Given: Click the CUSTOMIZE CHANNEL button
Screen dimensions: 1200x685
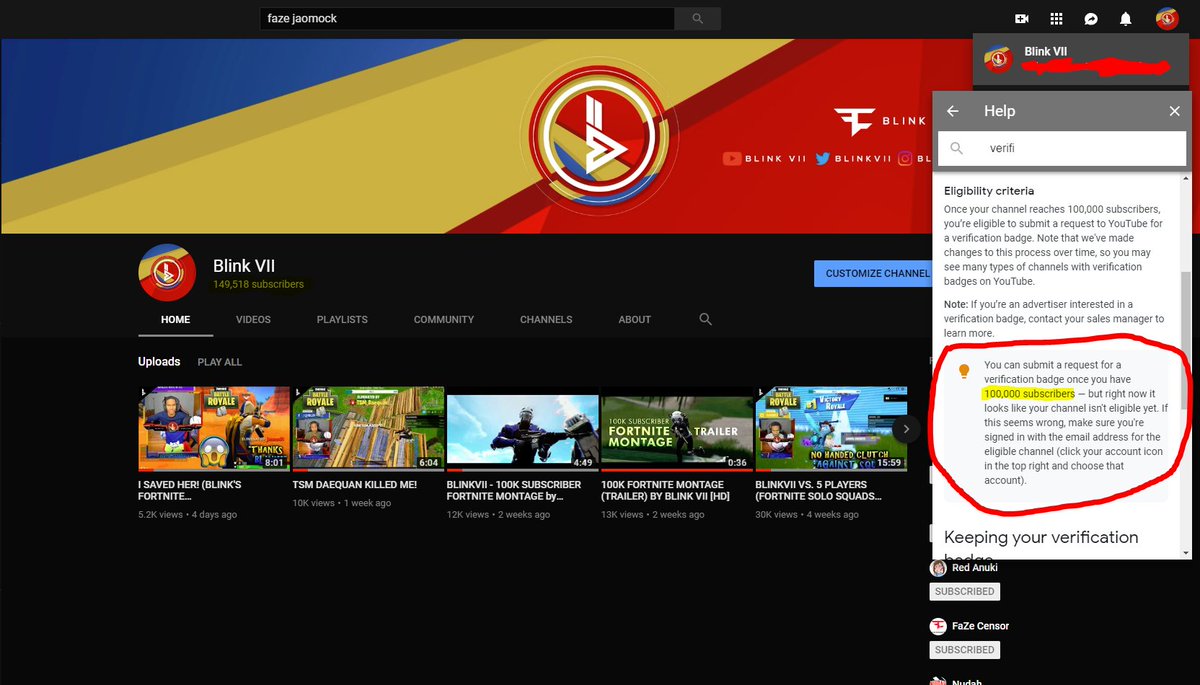Looking at the screenshot, I should pos(873,273).
